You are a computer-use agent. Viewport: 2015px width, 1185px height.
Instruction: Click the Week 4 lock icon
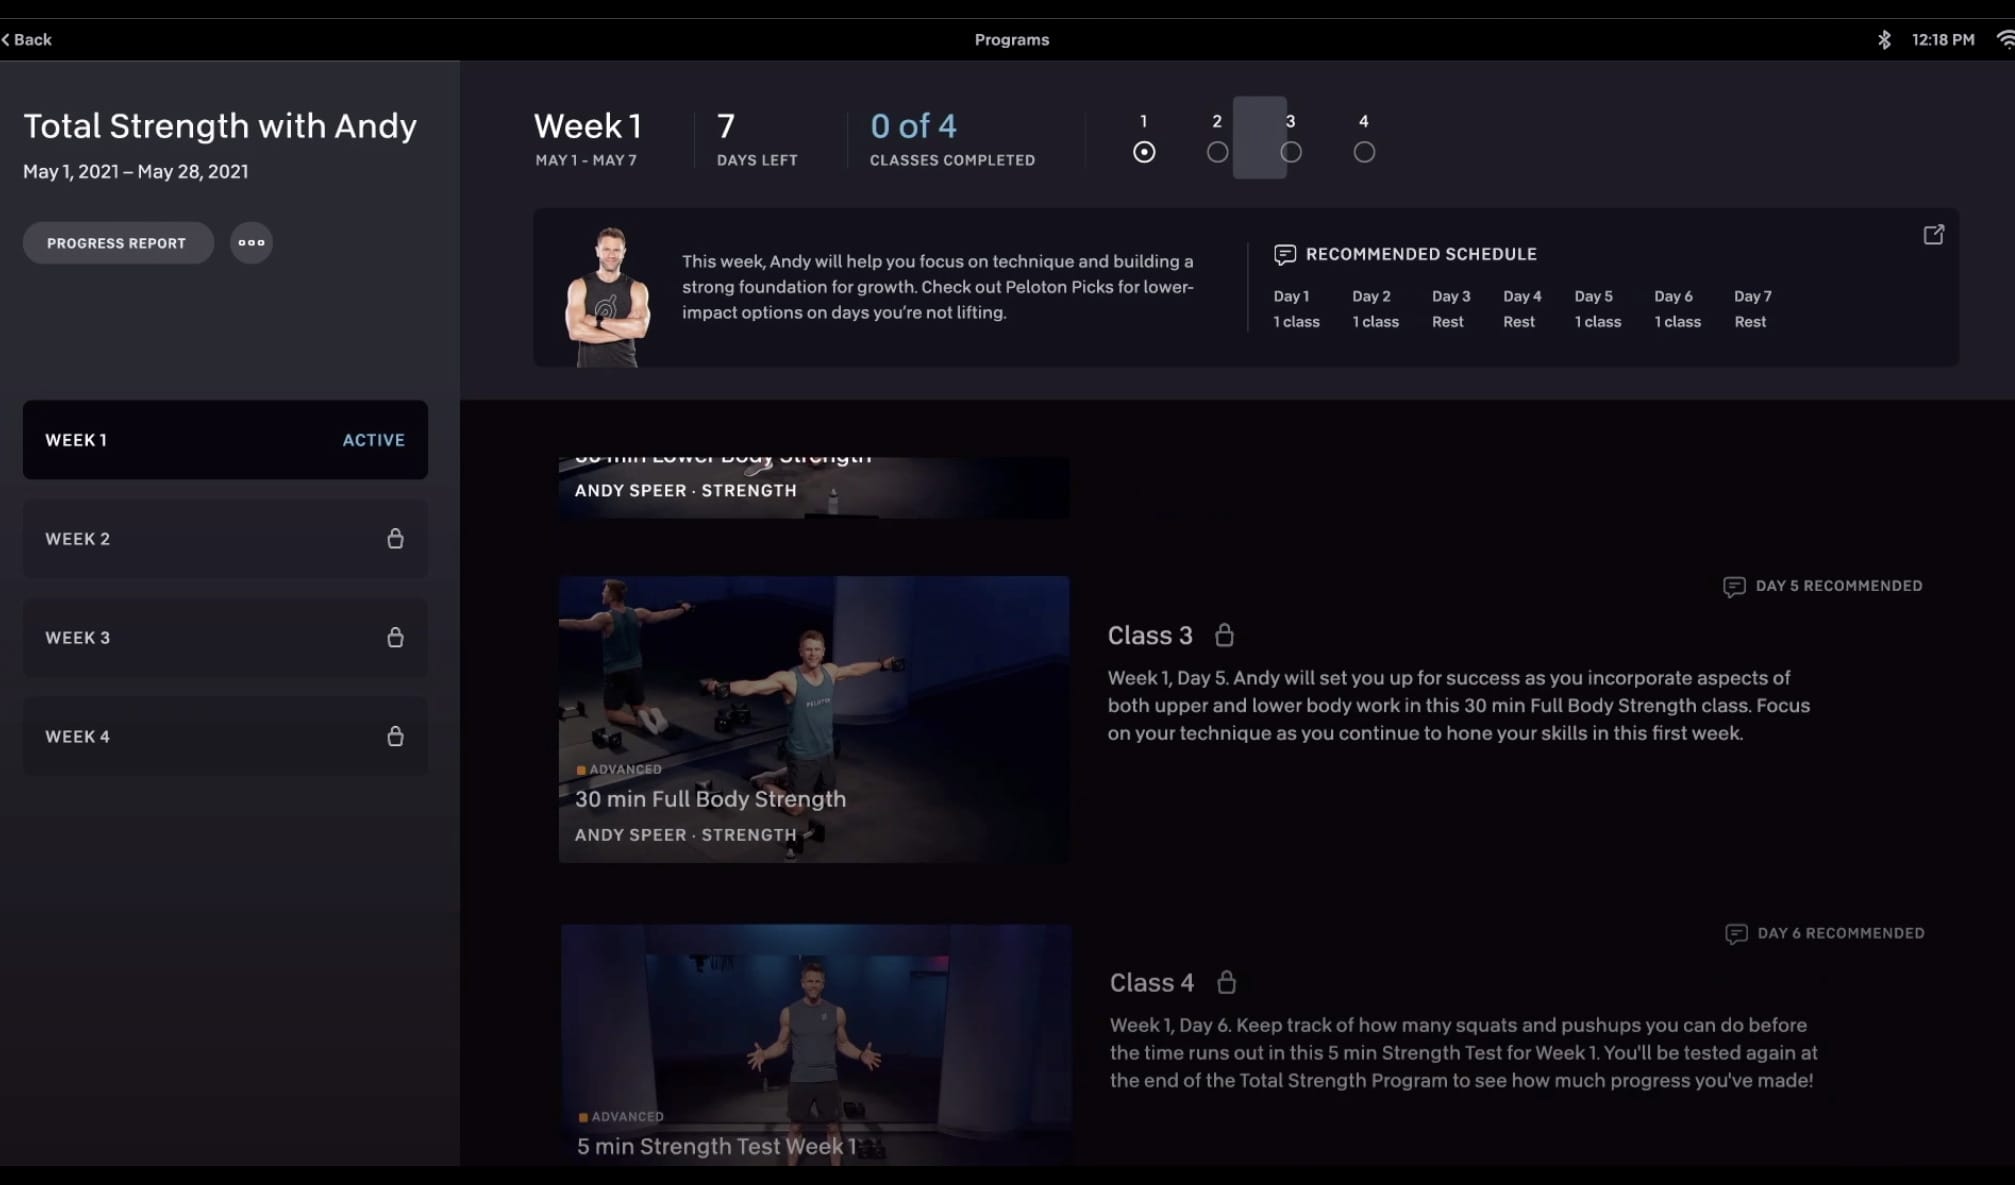(x=395, y=737)
